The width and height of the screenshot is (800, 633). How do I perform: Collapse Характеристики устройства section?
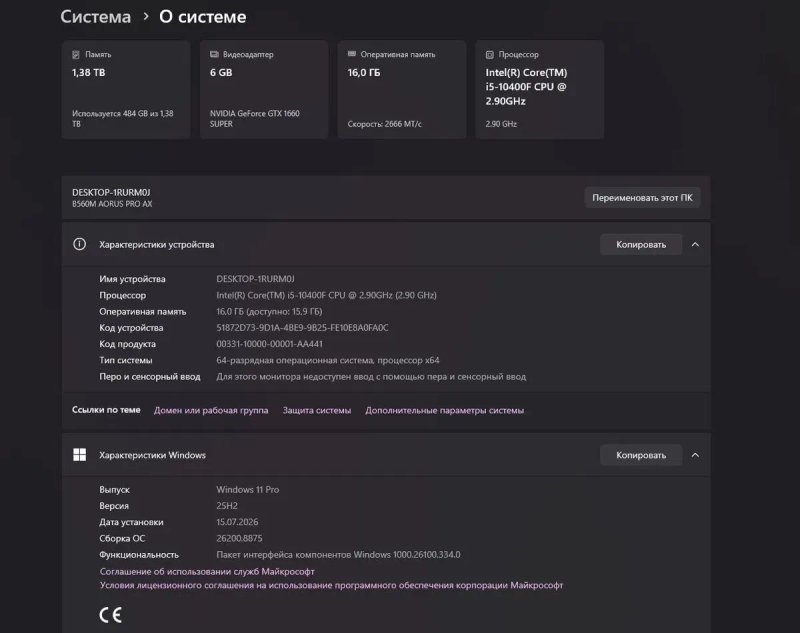point(695,244)
